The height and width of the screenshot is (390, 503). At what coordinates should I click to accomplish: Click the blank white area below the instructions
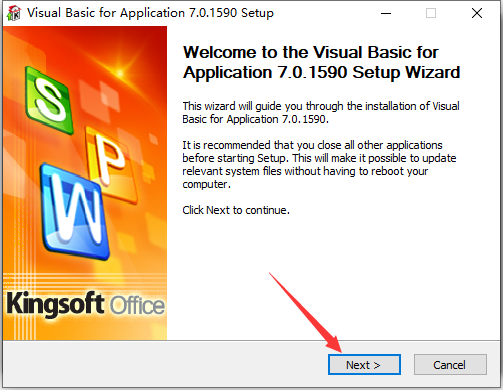click(333, 277)
